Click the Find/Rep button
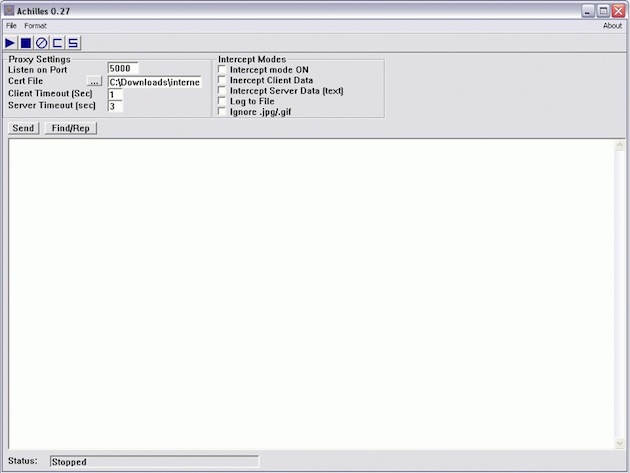630x473 pixels. 70,128
